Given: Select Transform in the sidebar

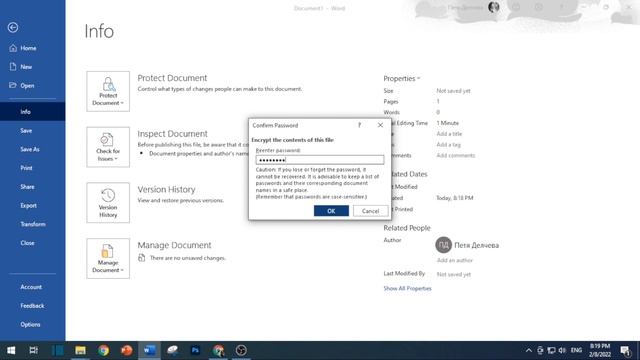Looking at the screenshot, I should pos(33,224).
